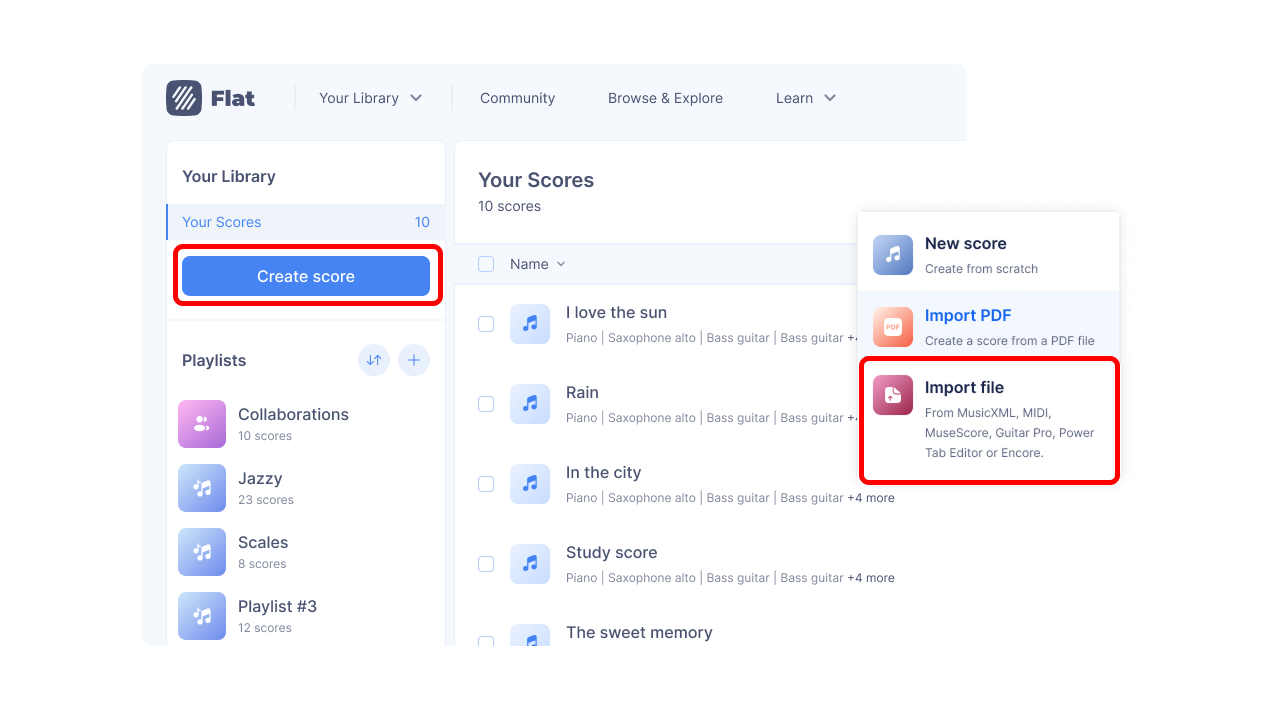
Task: Open the Collaborations playlist icon
Action: (202, 424)
